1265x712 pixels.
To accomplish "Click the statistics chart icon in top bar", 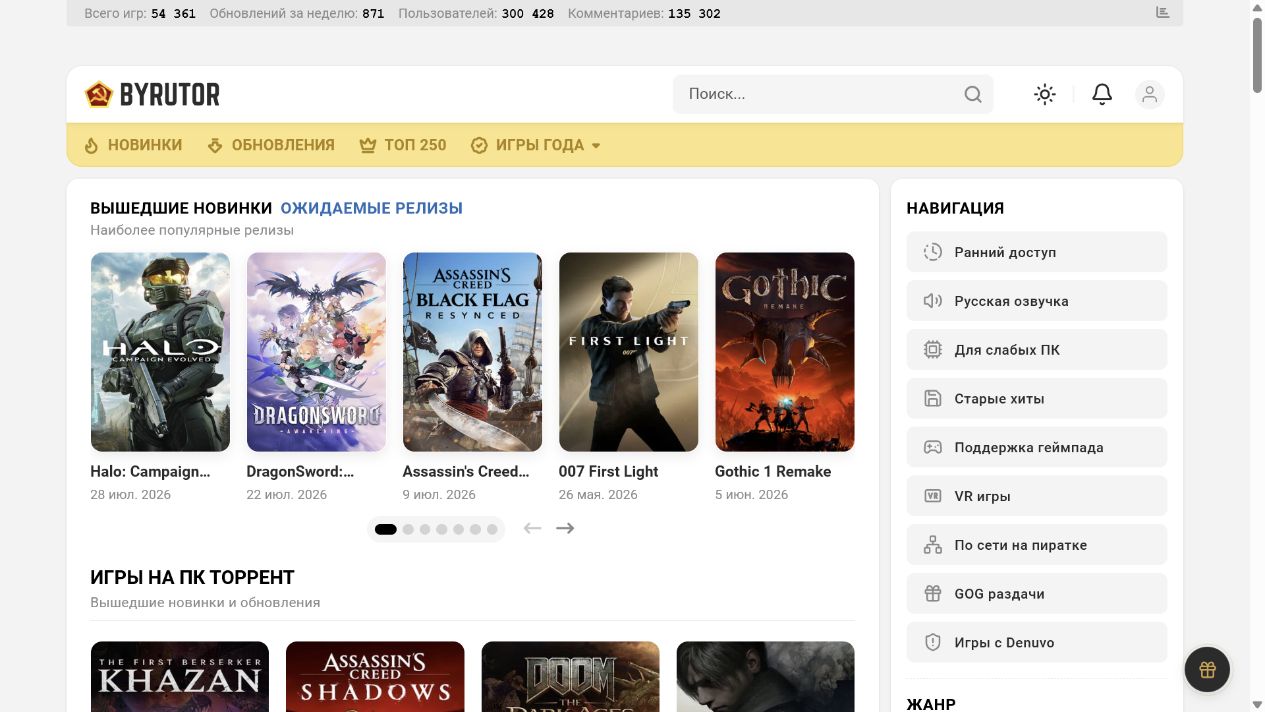I will (1162, 12).
